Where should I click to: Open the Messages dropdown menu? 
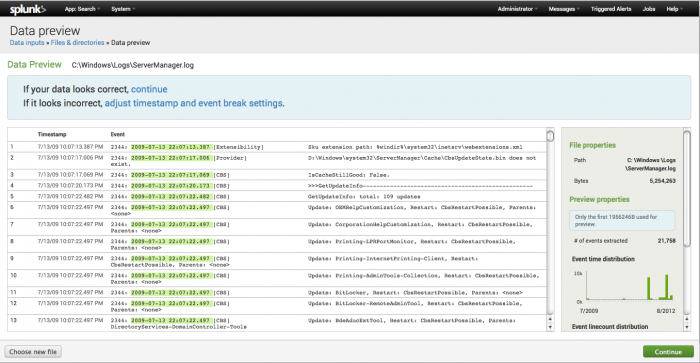[x=564, y=9]
